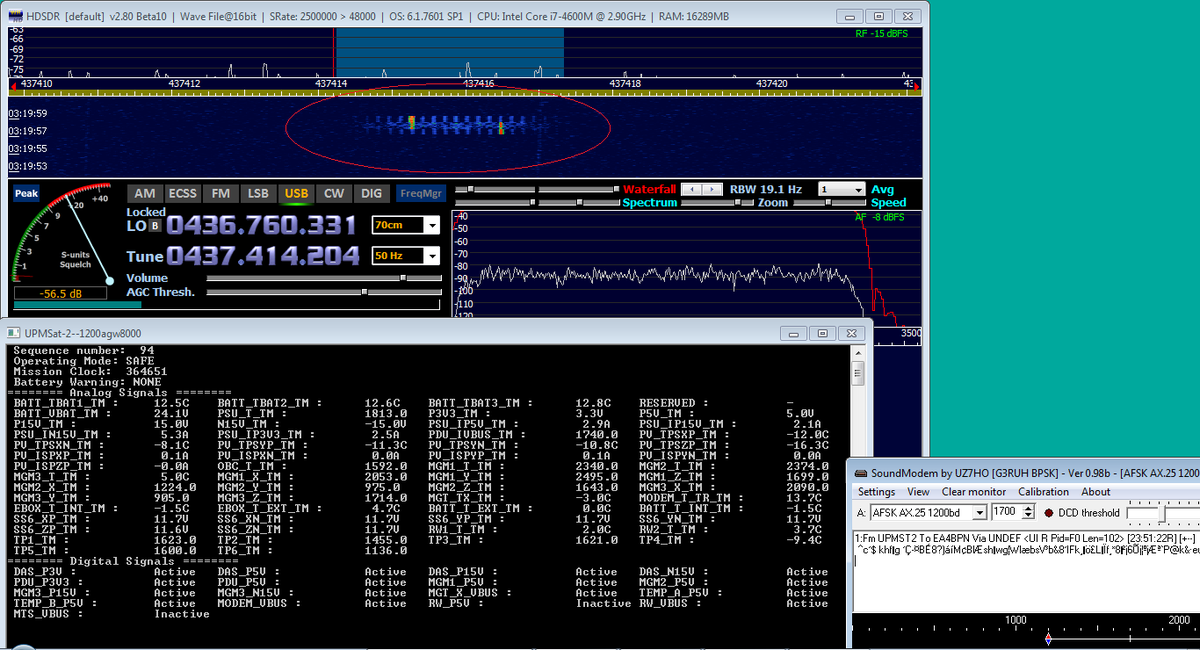The height and width of the screenshot is (650, 1200).
Task: Click Sequence number: 94 line in console
Action: [83, 350]
